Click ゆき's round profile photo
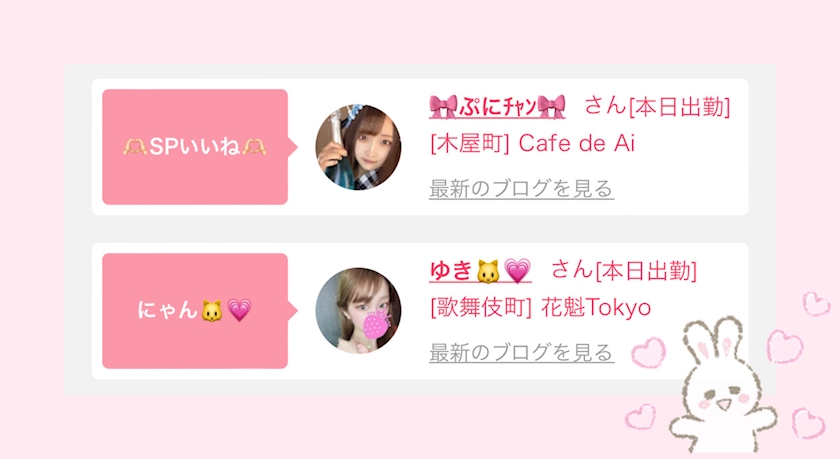Viewport: 840px width, 459px height. 358,311
